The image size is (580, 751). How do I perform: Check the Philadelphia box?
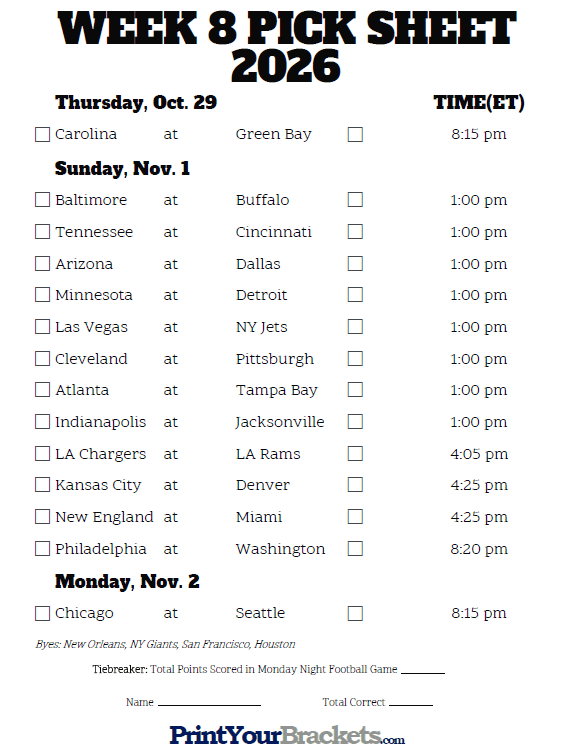[43, 549]
